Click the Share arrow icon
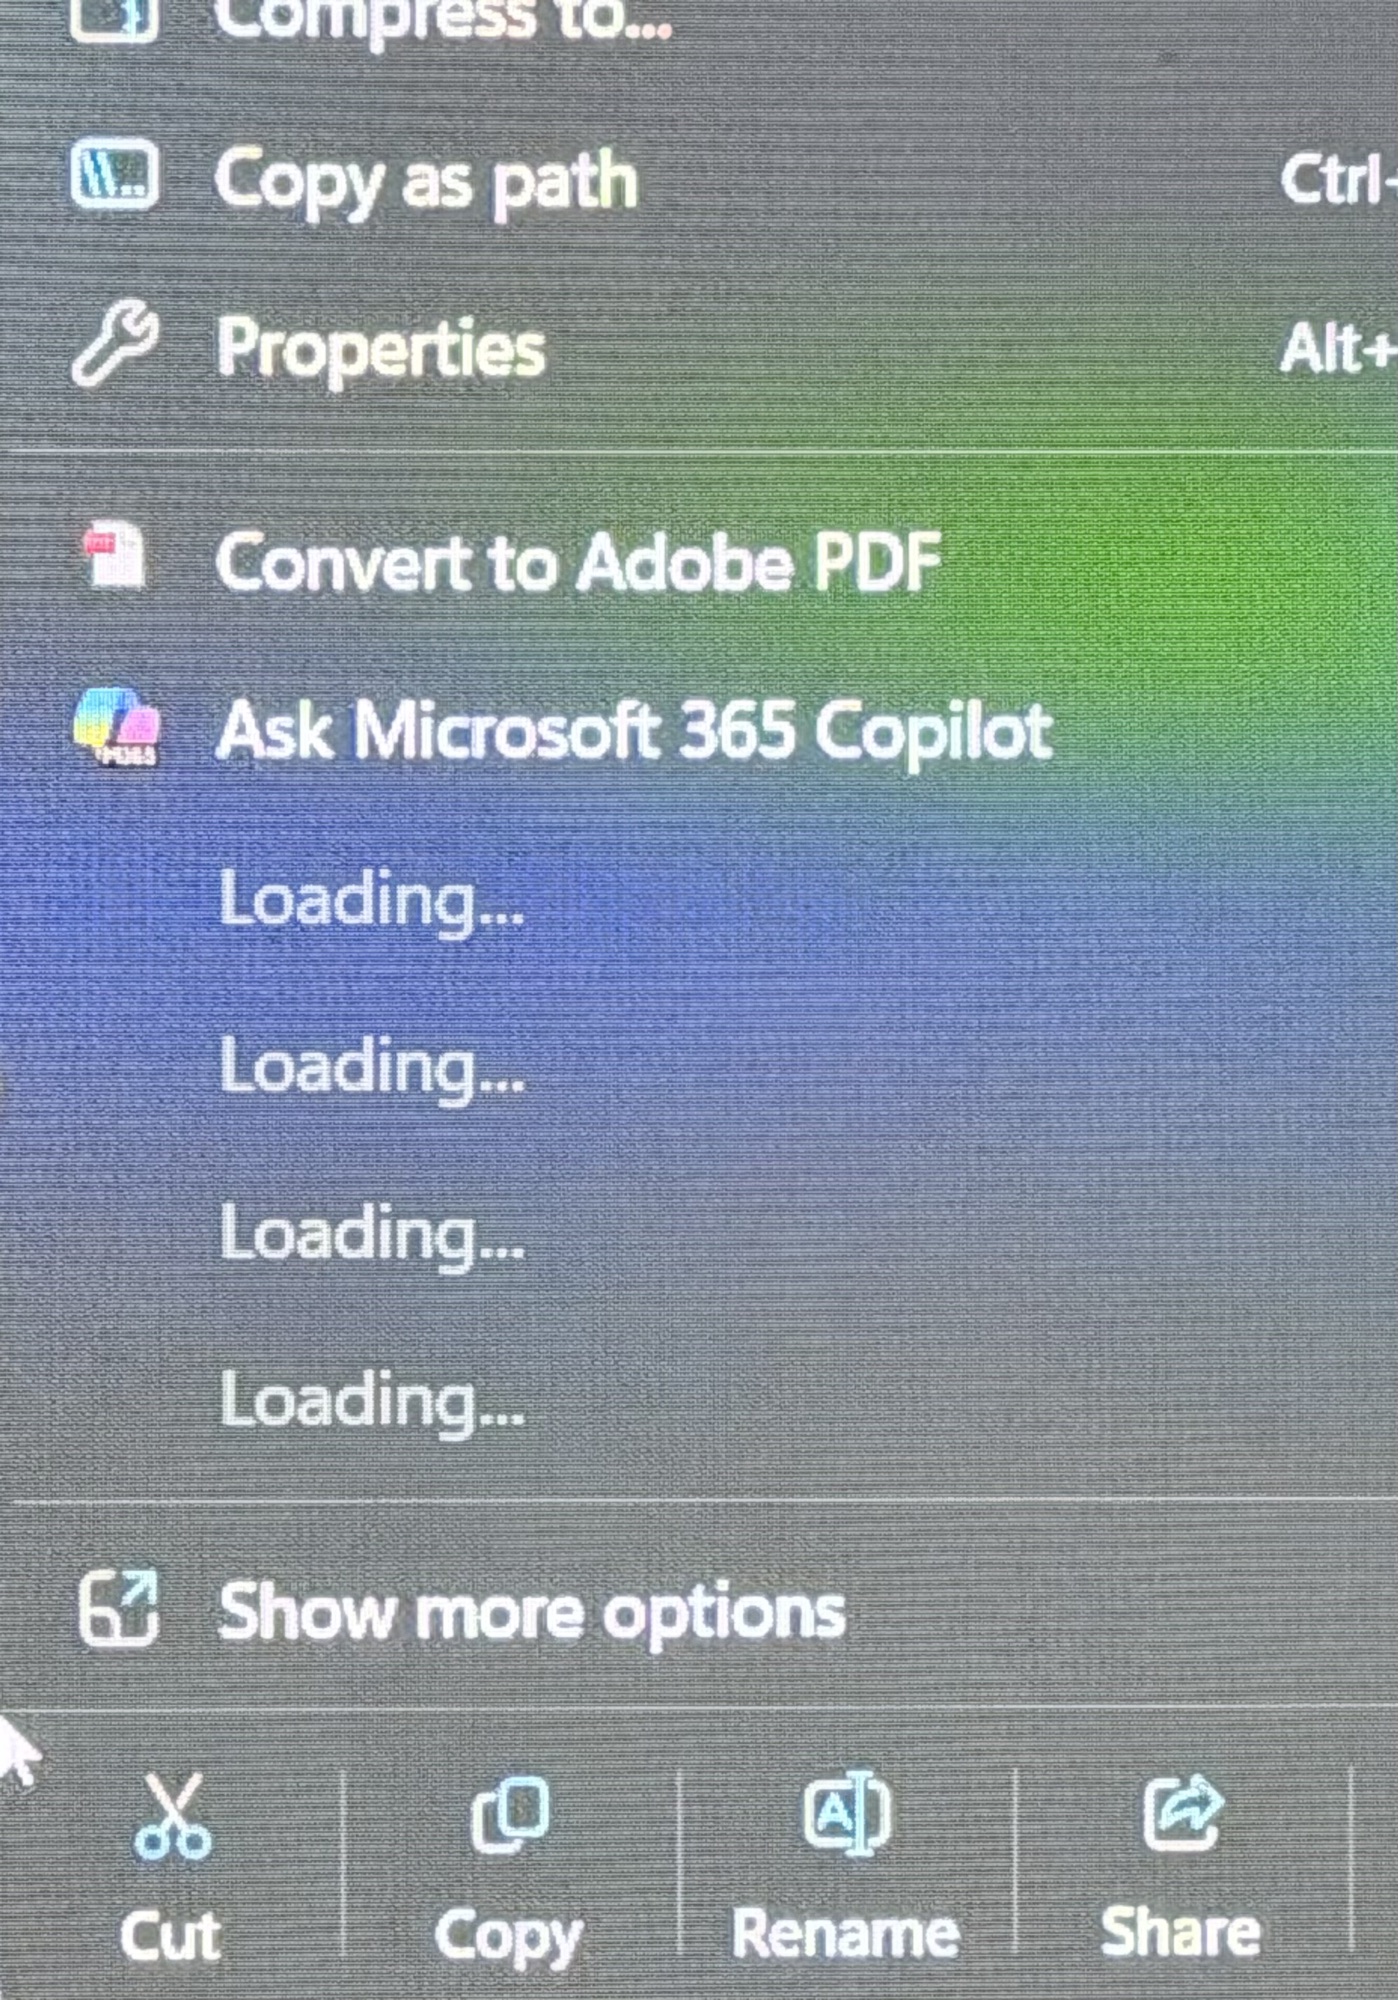1398x2000 pixels. coord(1183,1814)
